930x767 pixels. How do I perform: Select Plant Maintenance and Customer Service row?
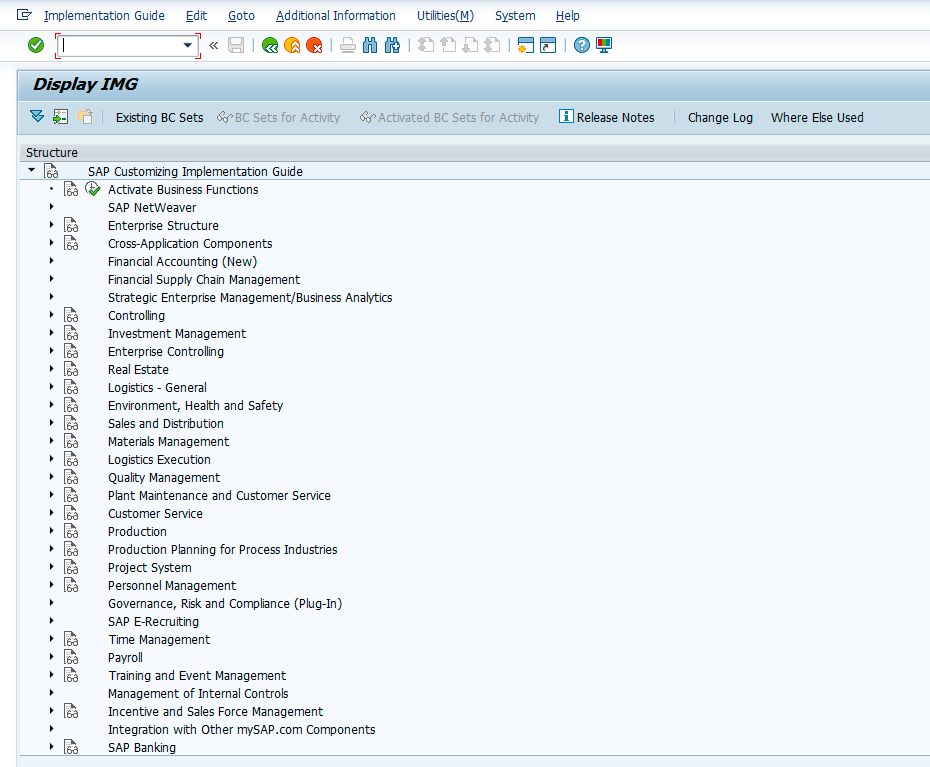[219, 495]
